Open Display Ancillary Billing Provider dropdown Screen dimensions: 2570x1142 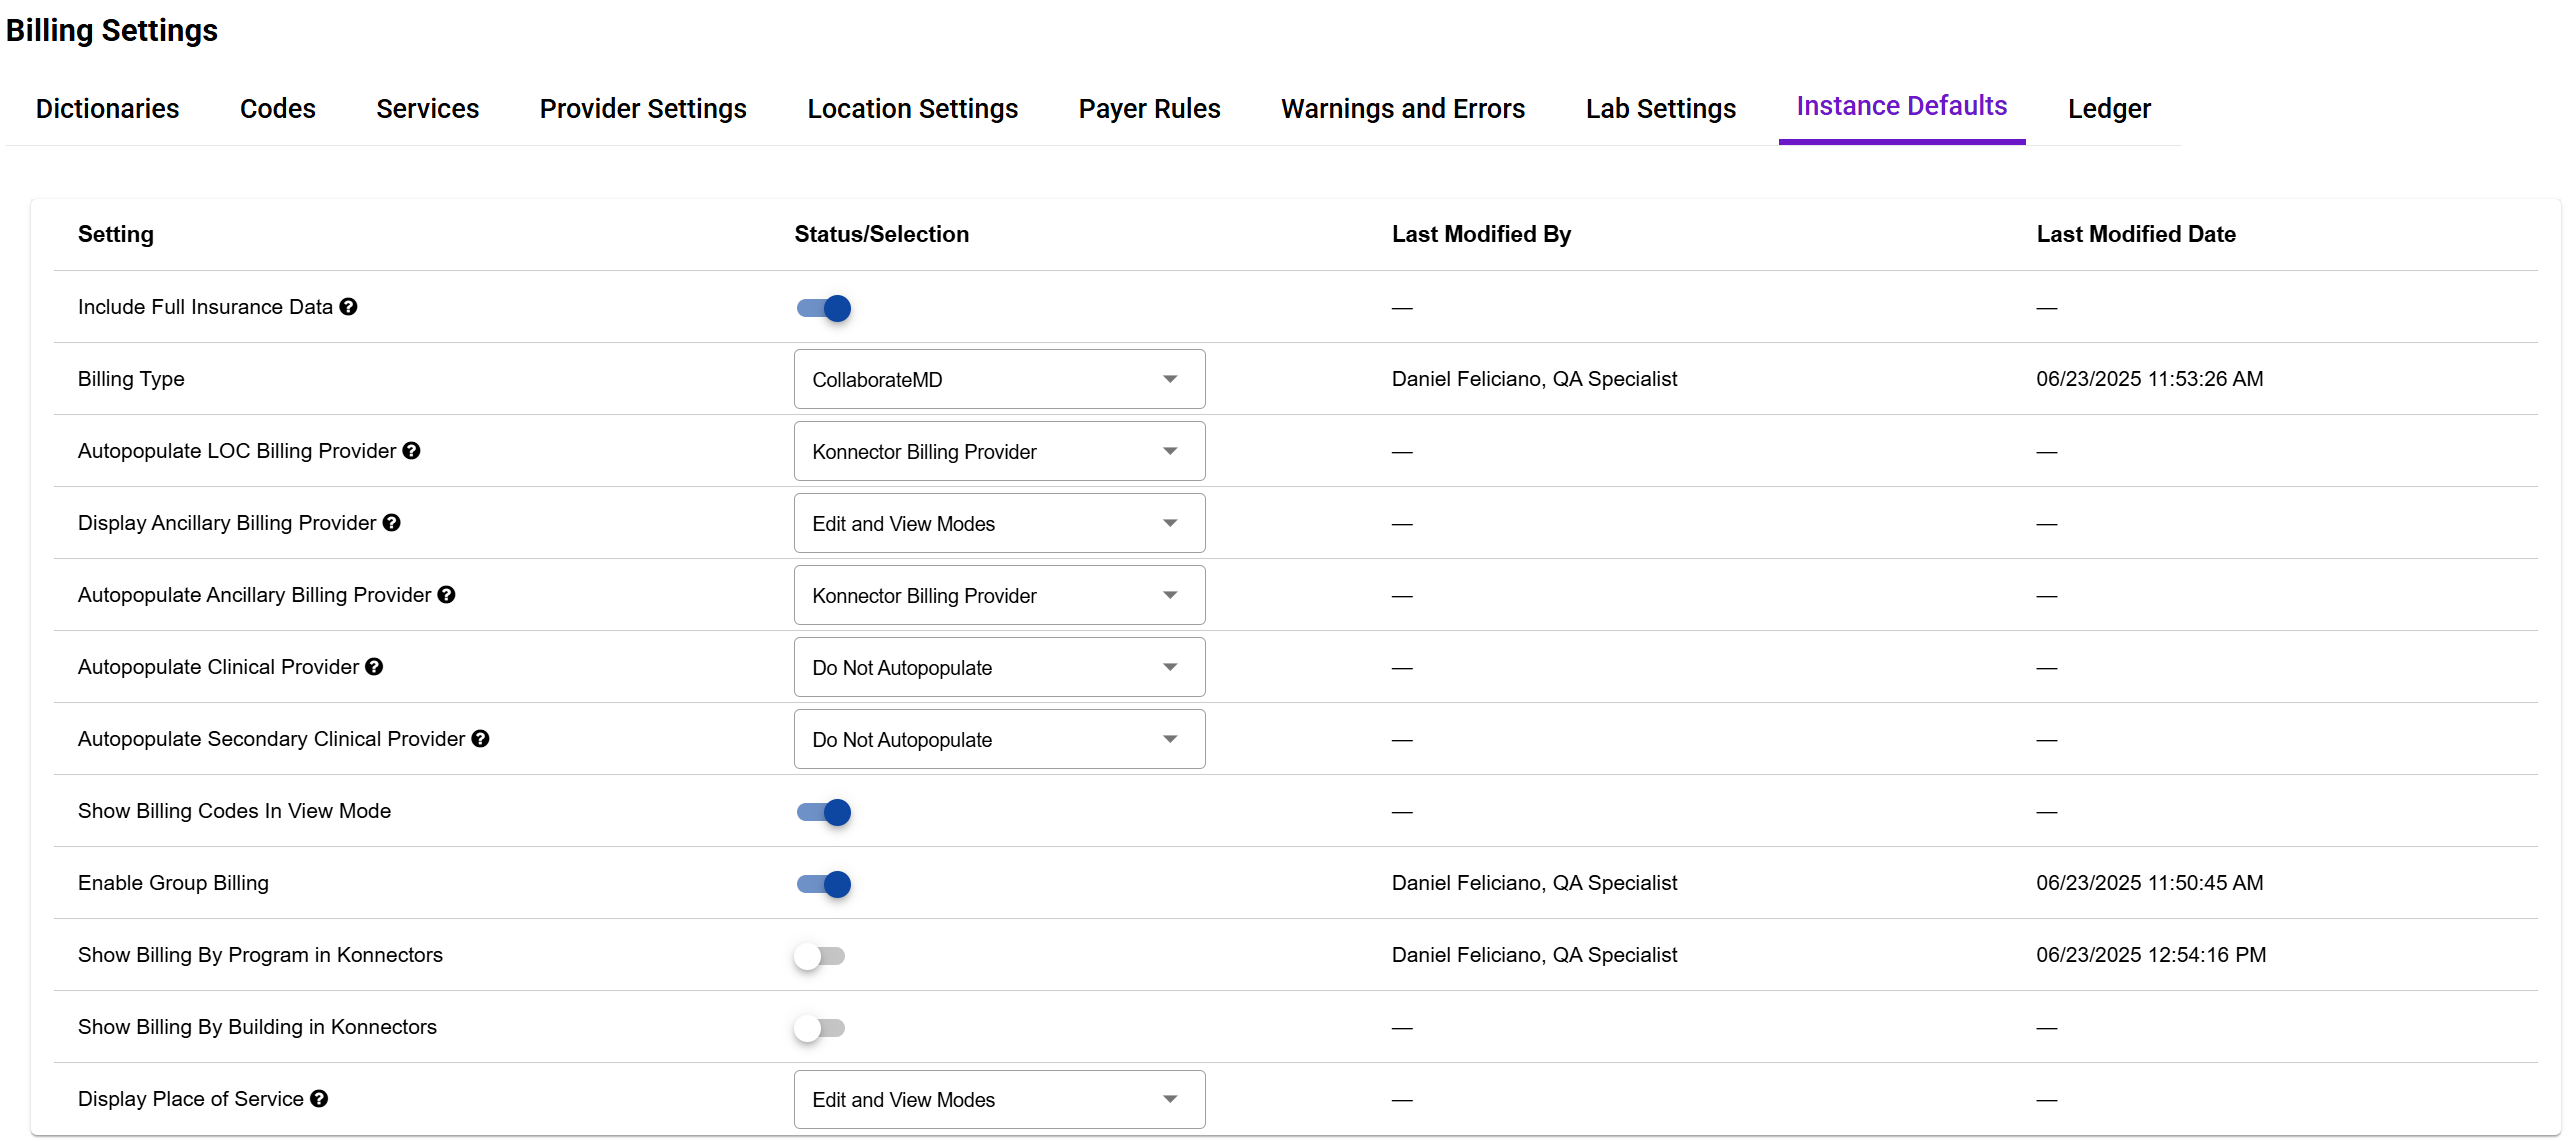click(999, 523)
